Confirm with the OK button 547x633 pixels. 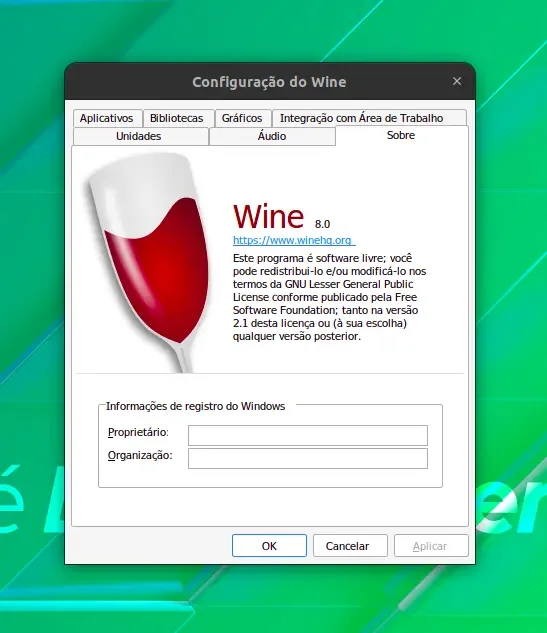click(x=269, y=546)
